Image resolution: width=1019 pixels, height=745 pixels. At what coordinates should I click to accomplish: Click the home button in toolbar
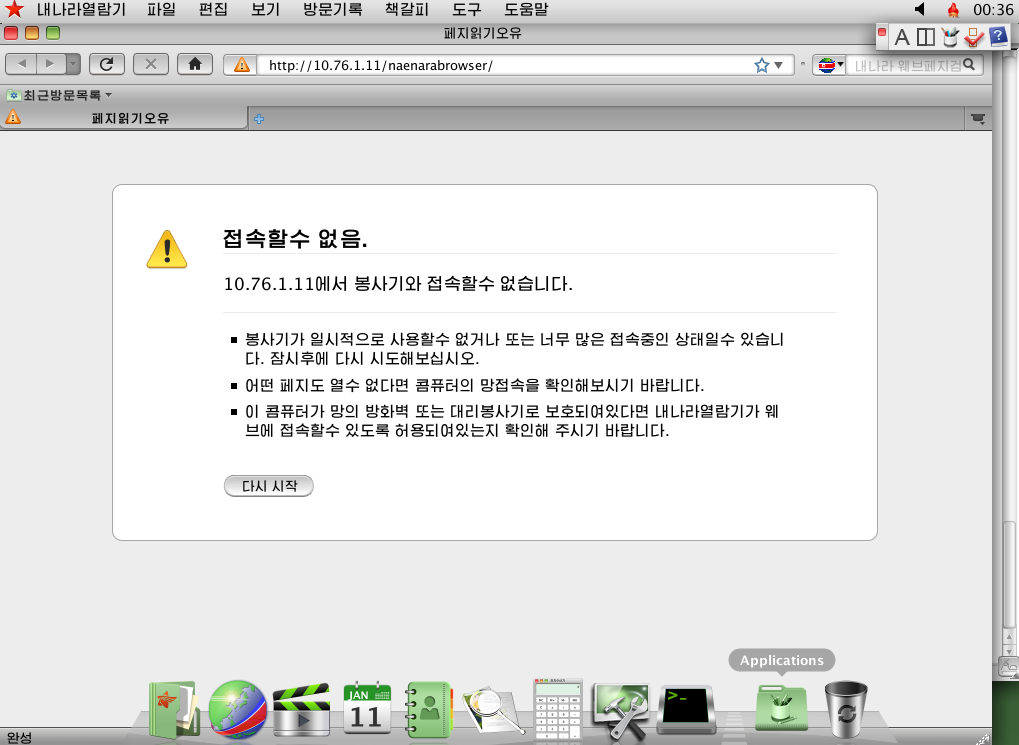(x=195, y=64)
